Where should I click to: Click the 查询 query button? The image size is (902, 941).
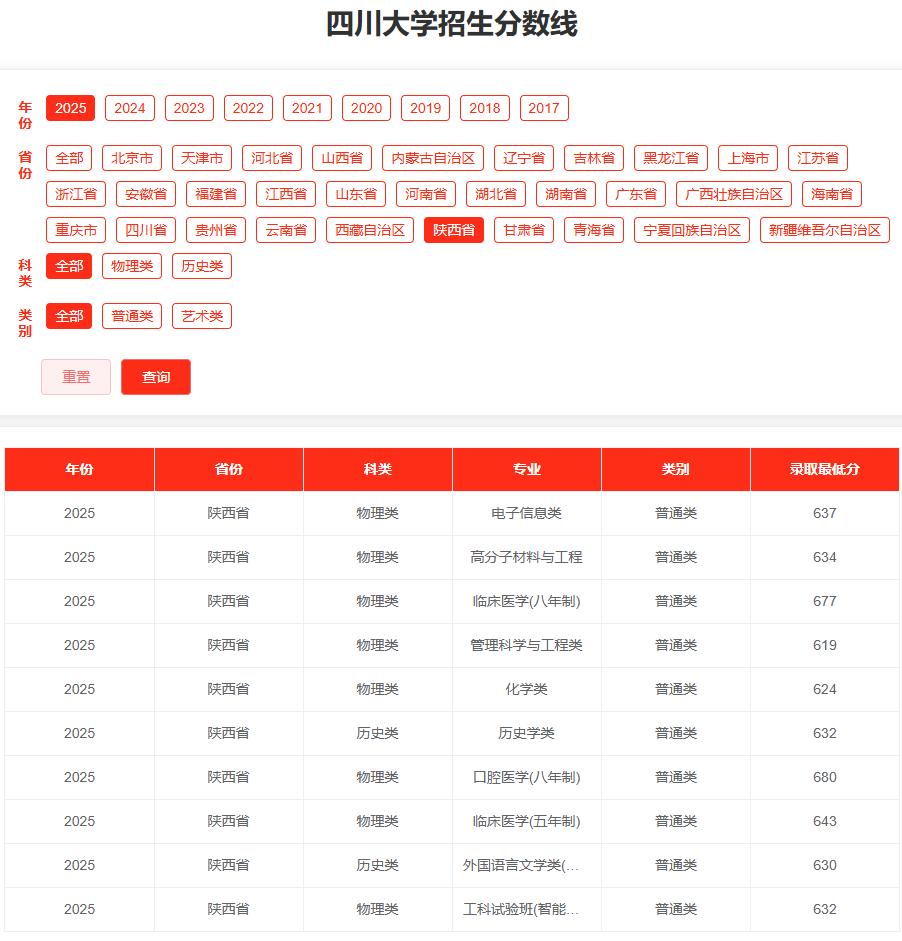pos(156,377)
